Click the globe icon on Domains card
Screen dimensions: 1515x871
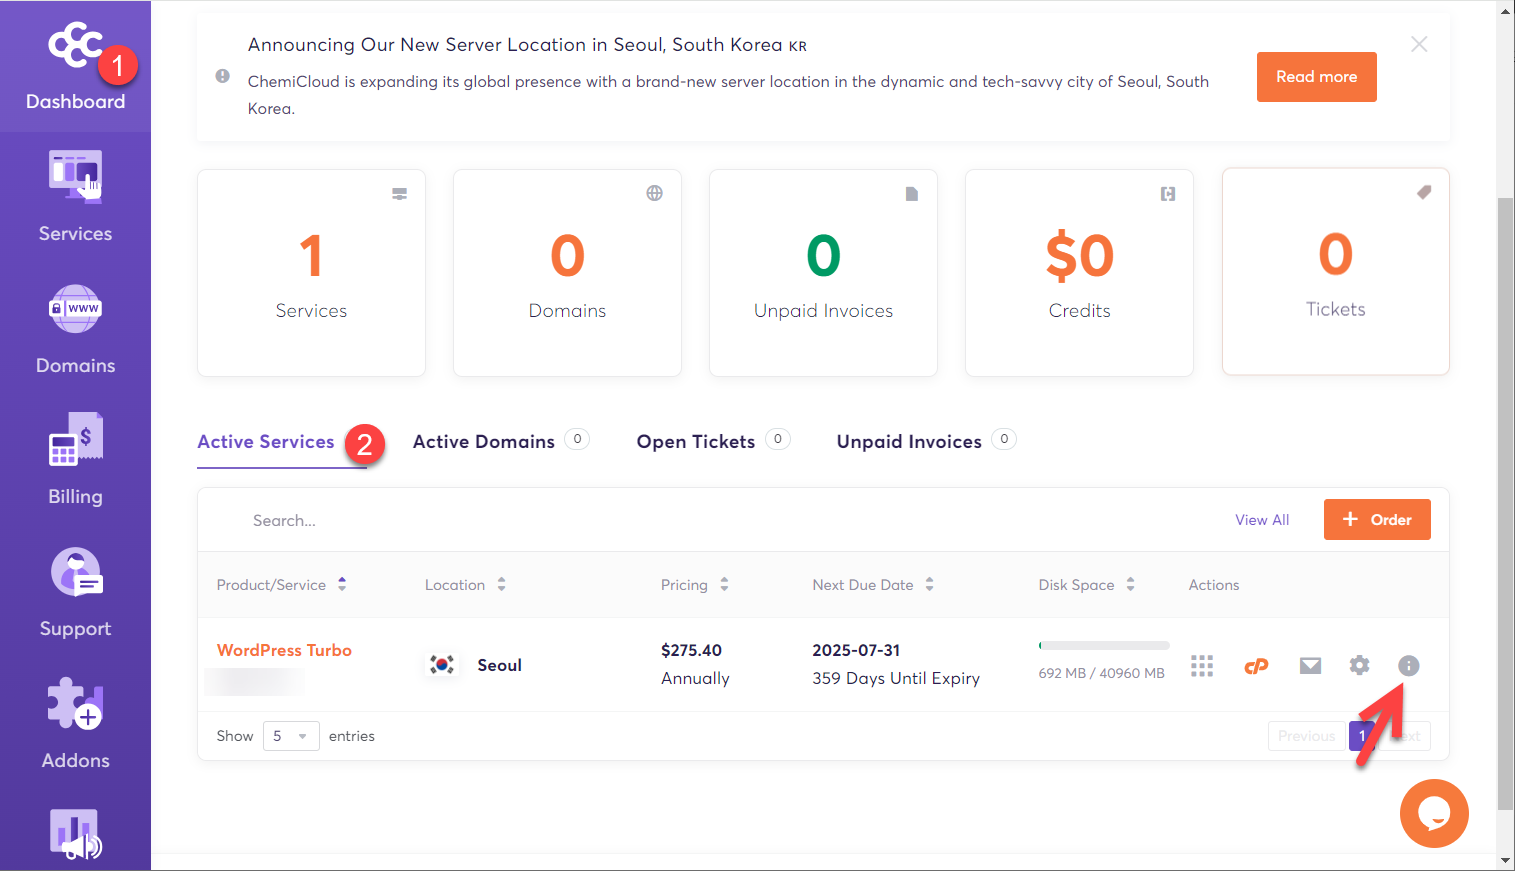(x=654, y=193)
